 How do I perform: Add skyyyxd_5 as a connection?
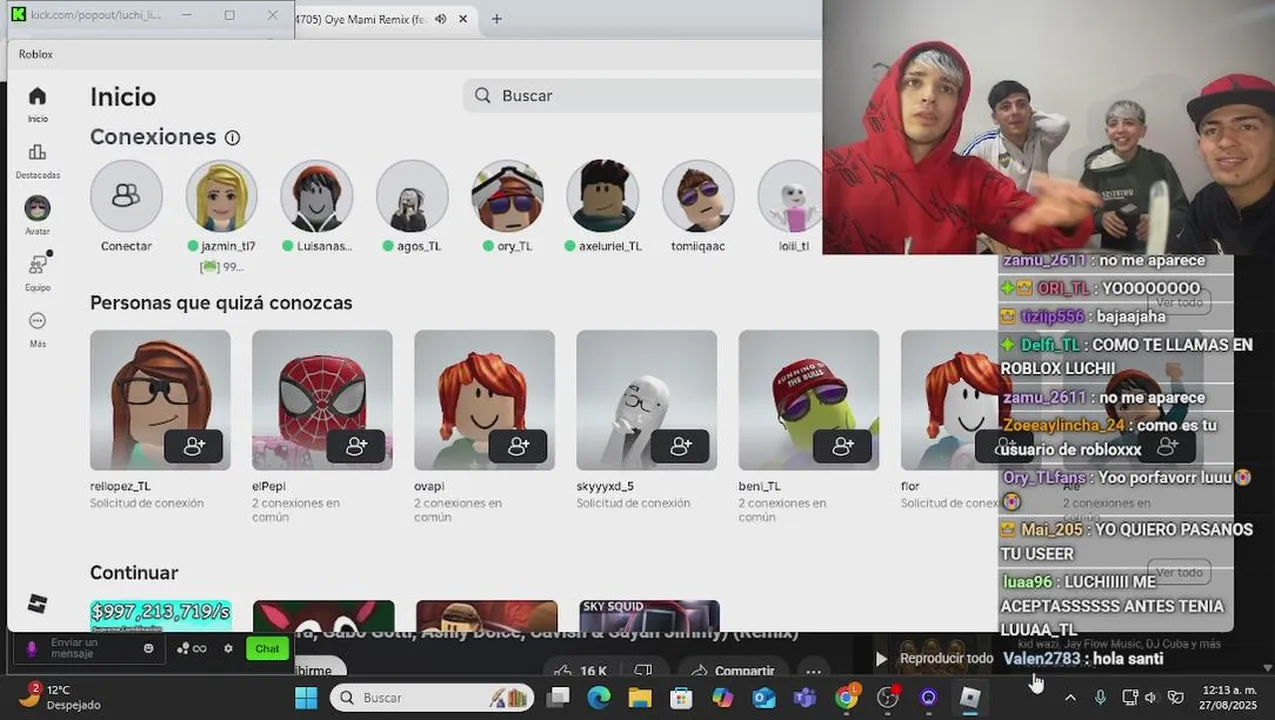[680, 446]
